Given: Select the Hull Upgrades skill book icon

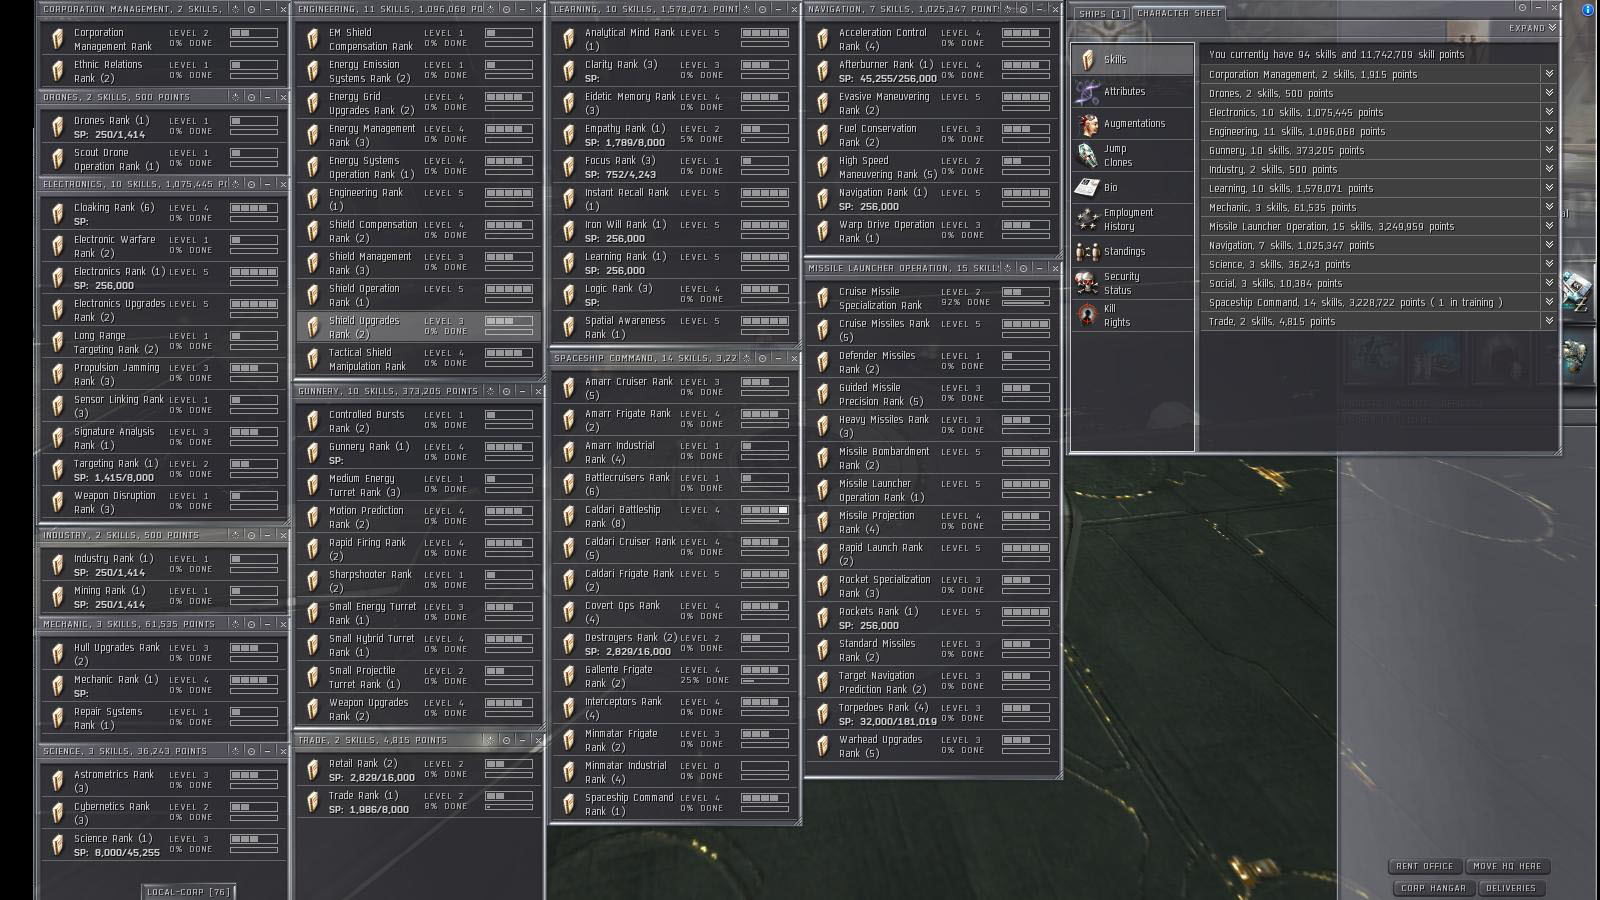Looking at the screenshot, I should (57, 654).
